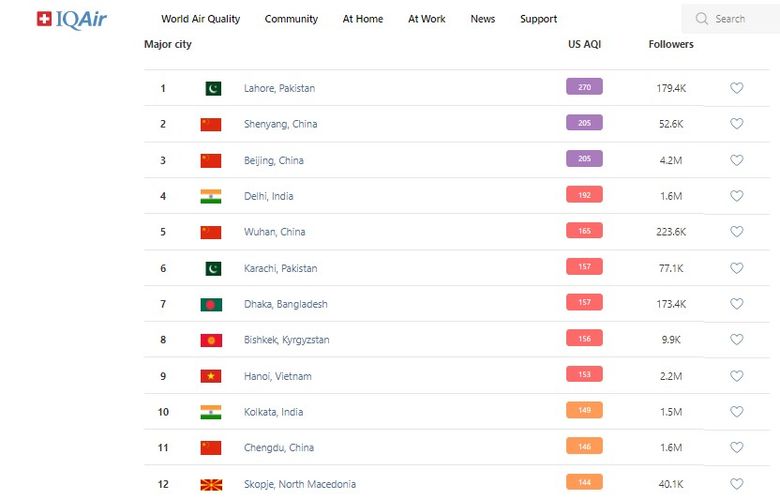This screenshot has height=500, width=780.
Task: Click Kyrgyzstan flag beside Bishkek
Action: coord(211,340)
